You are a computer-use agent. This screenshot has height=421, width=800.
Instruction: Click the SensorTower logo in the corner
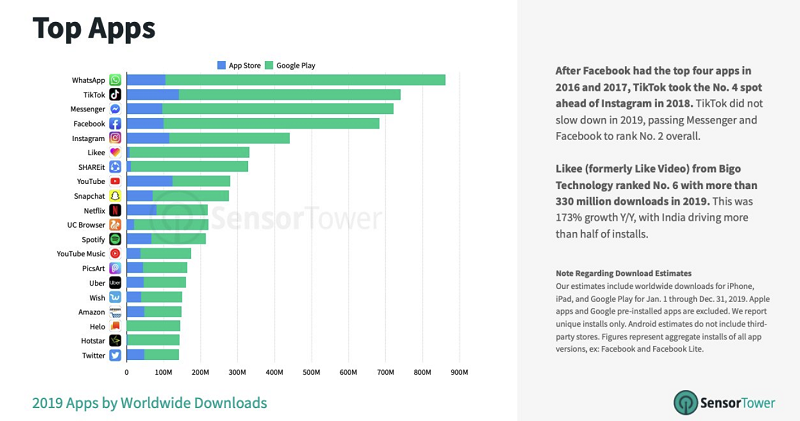pos(724,403)
